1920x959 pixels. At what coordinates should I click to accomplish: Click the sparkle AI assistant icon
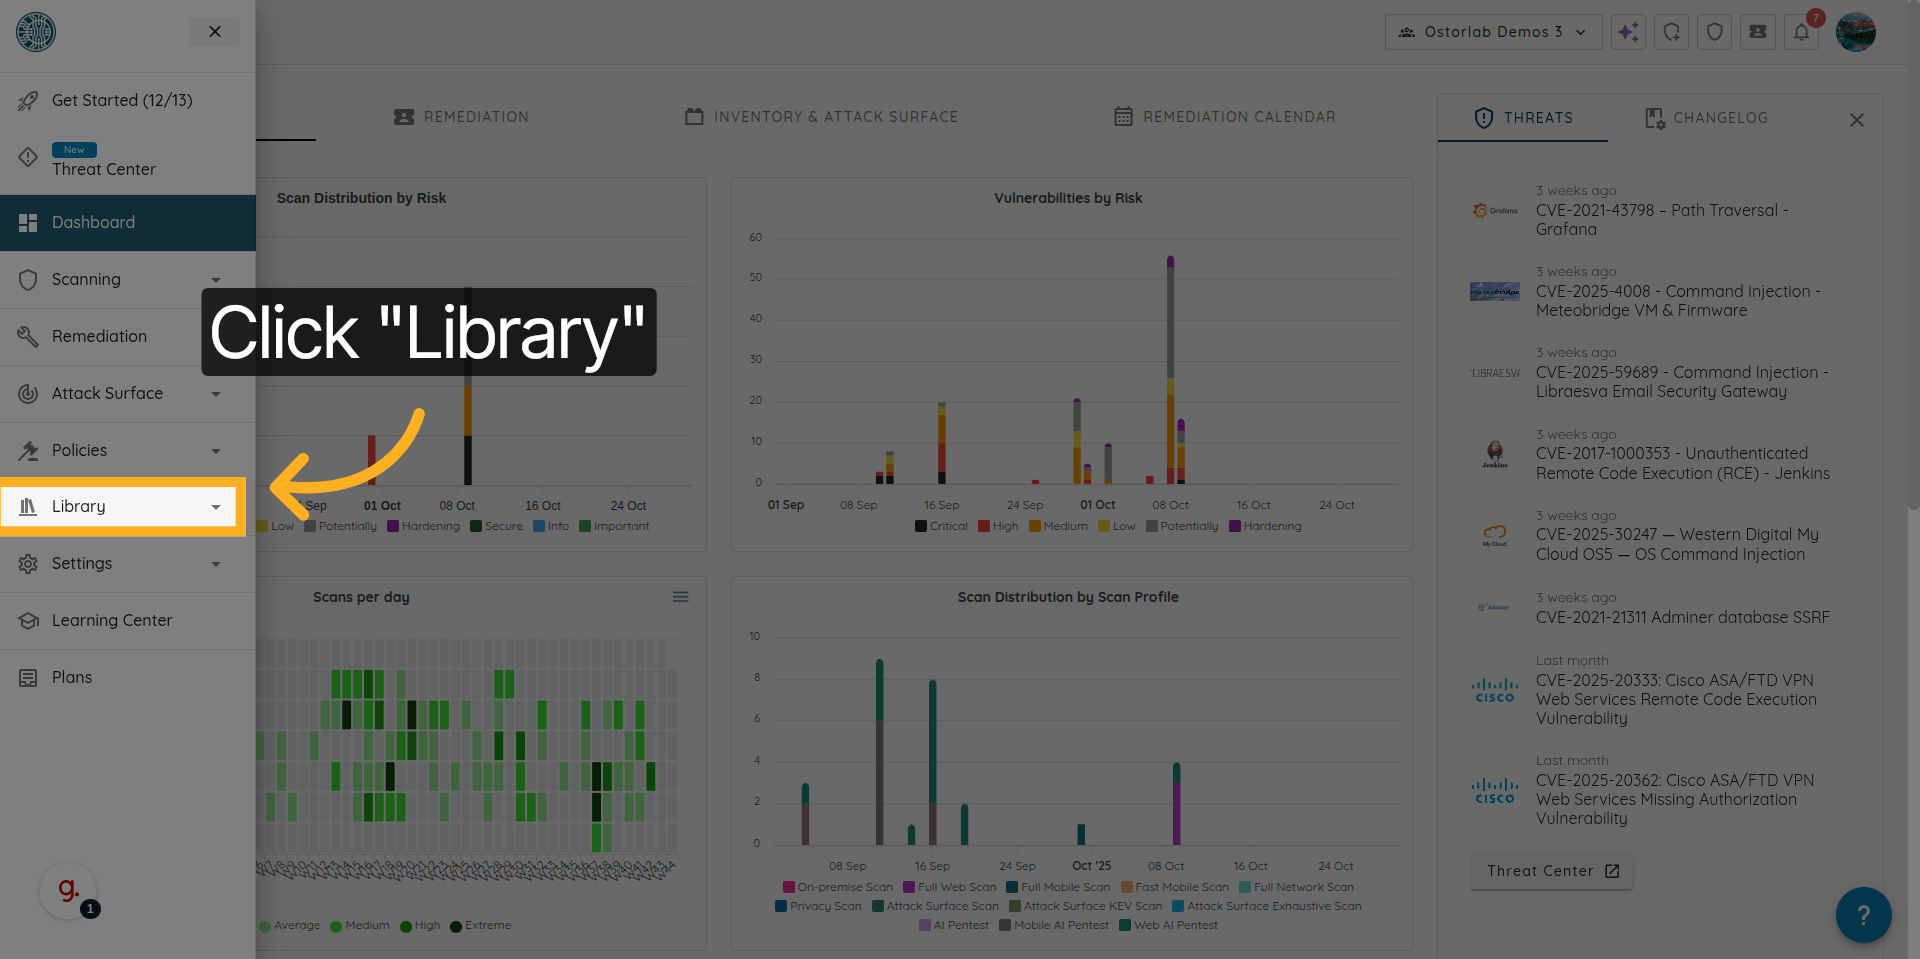tap(1628, 32)
